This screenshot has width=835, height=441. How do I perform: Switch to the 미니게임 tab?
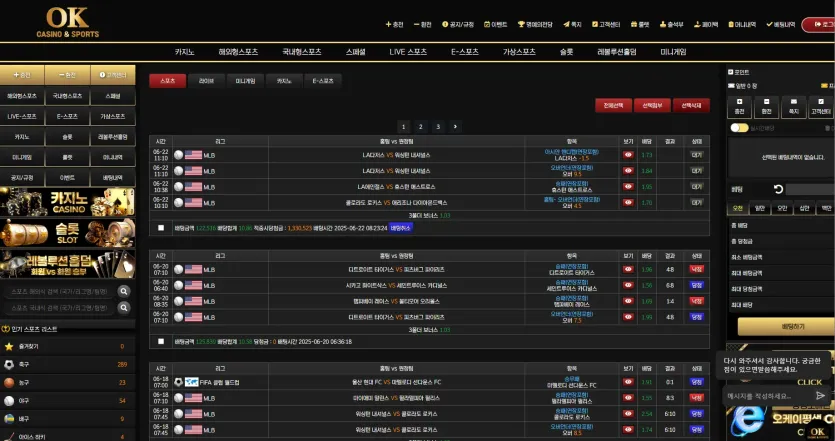click(x=245, y=81)
